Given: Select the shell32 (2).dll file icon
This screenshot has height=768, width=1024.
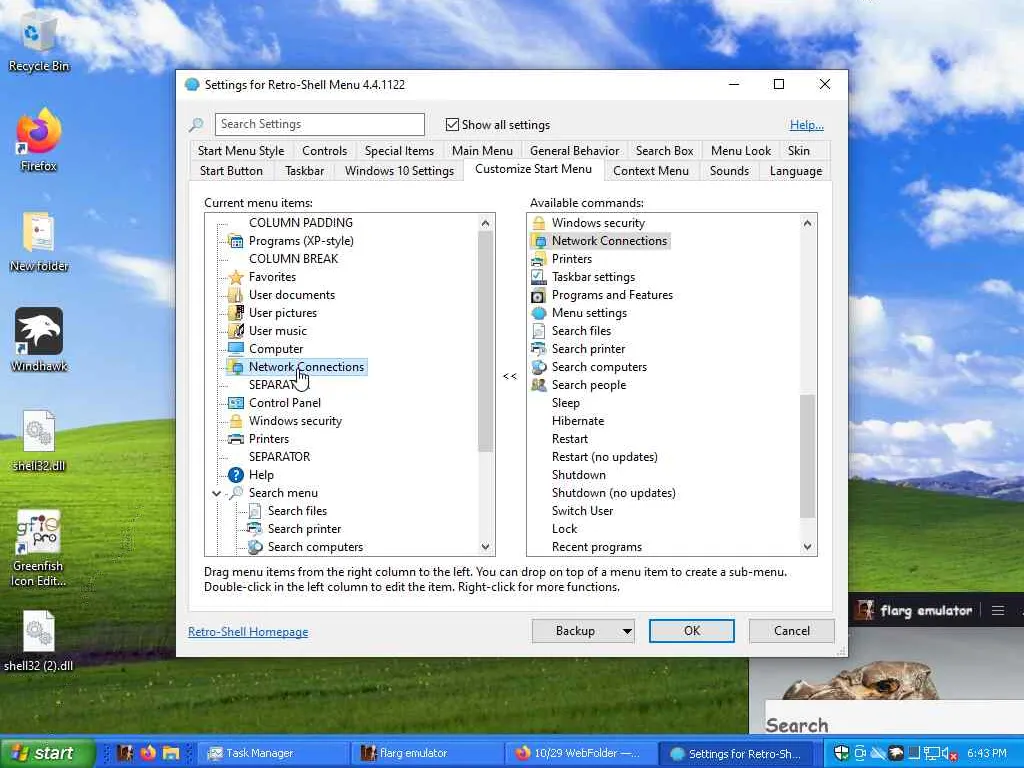Looking at the screenshot, I should tap(39, 641).
